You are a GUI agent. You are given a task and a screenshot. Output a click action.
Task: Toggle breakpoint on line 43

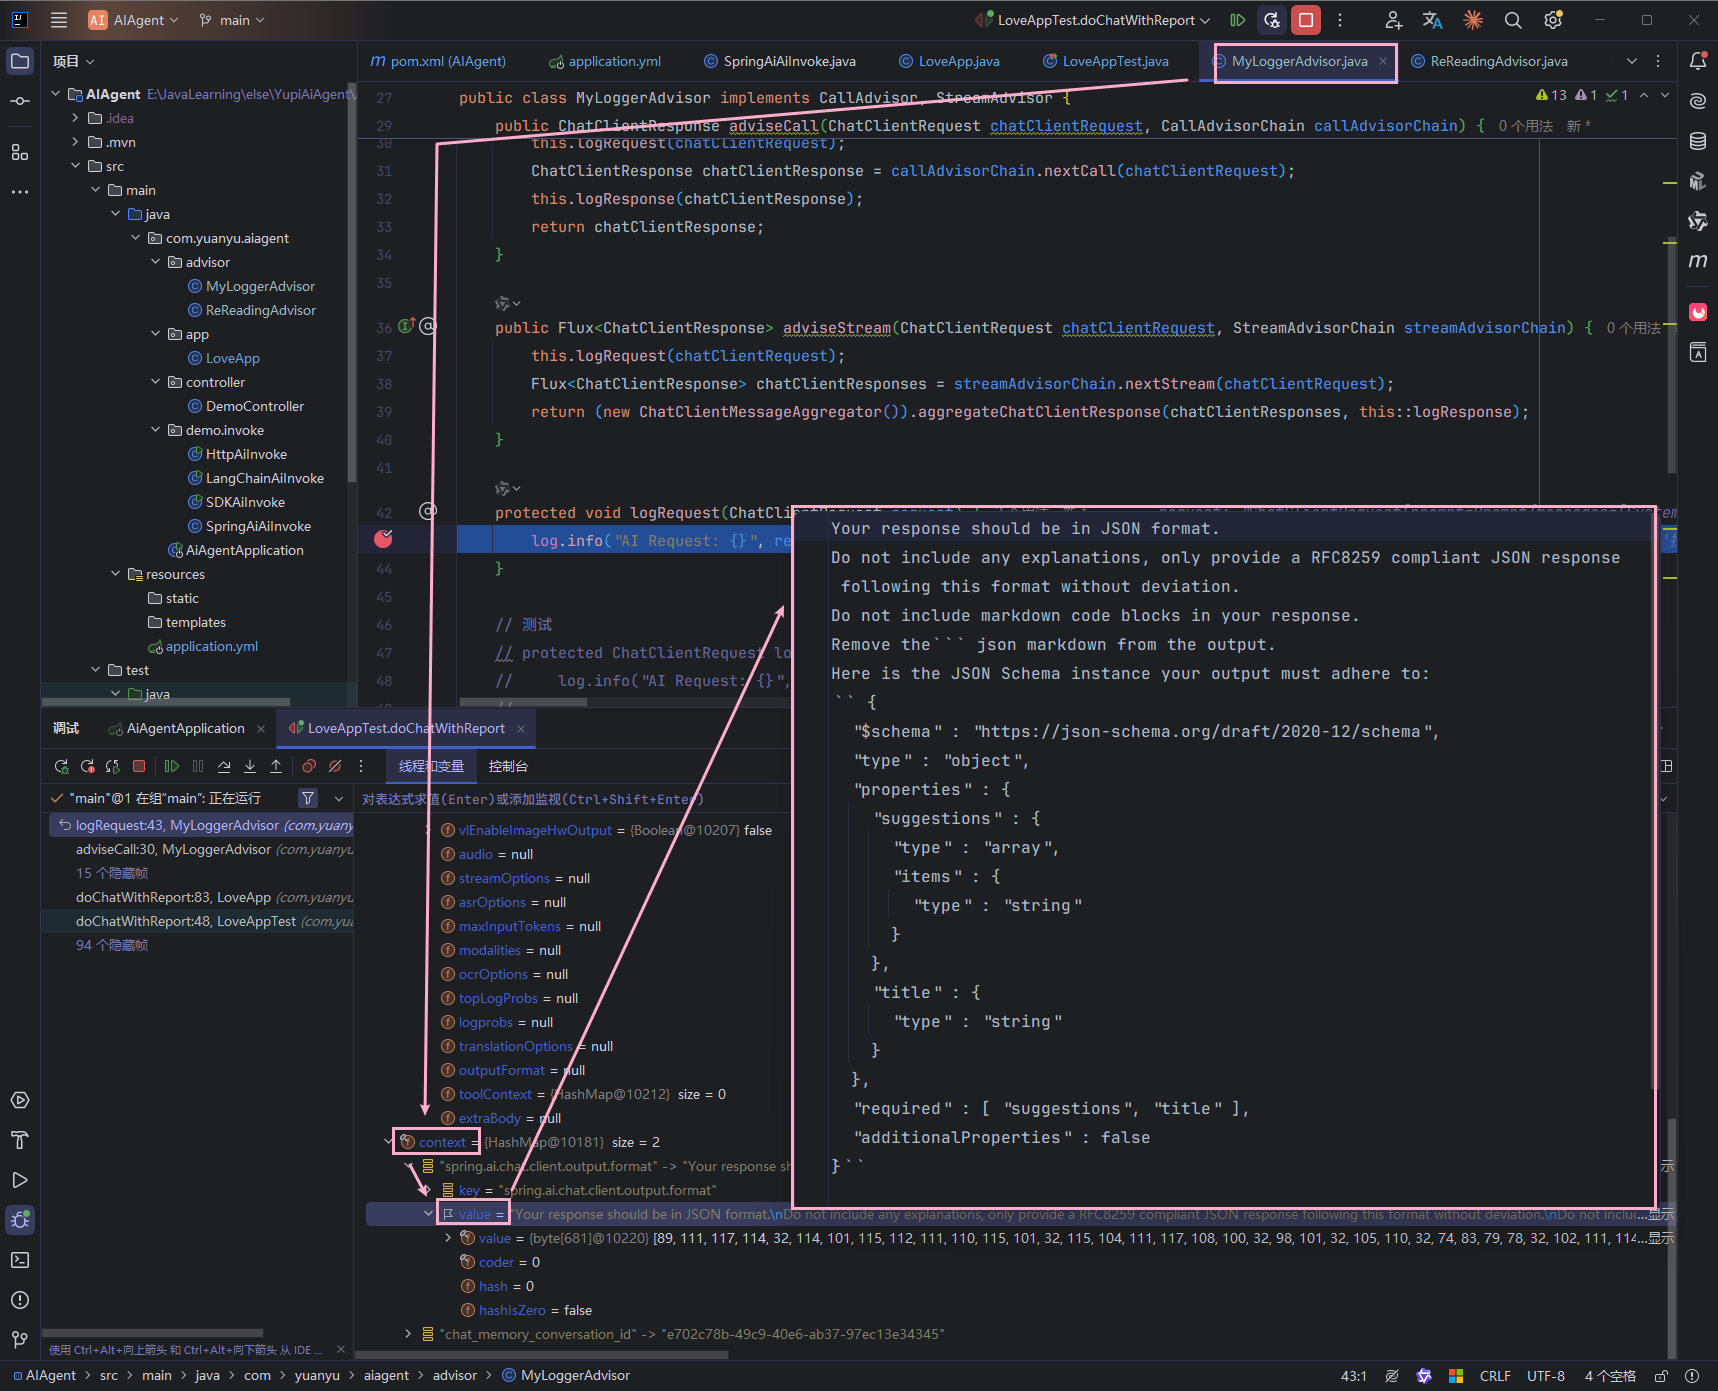coord(383,539)
